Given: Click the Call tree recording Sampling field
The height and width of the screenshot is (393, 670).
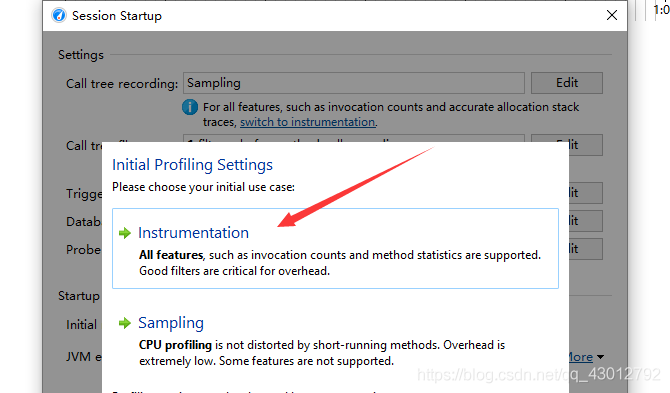Looking at the screenshot, I should tap(354, 83).
